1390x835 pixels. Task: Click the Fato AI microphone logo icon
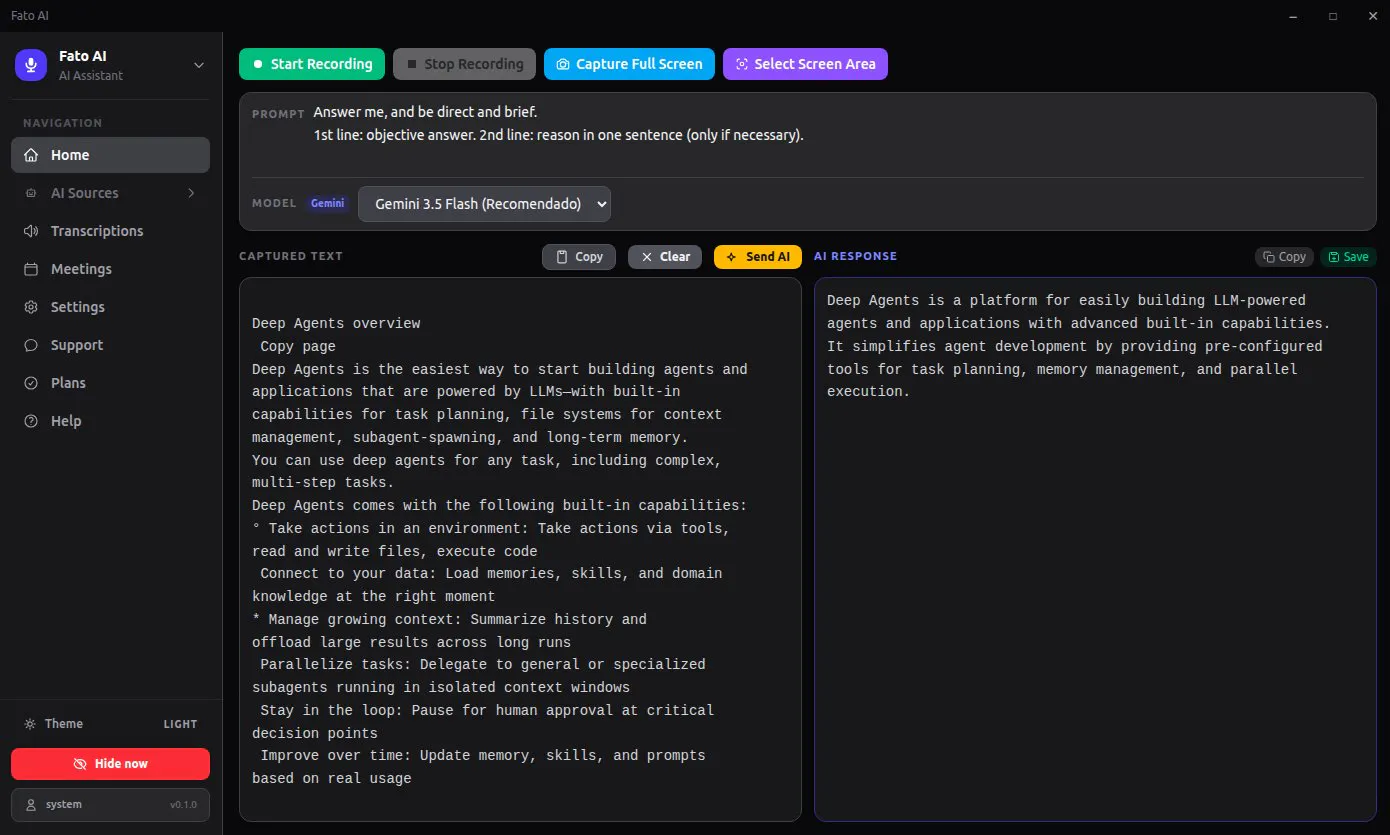tap(31, 65)
